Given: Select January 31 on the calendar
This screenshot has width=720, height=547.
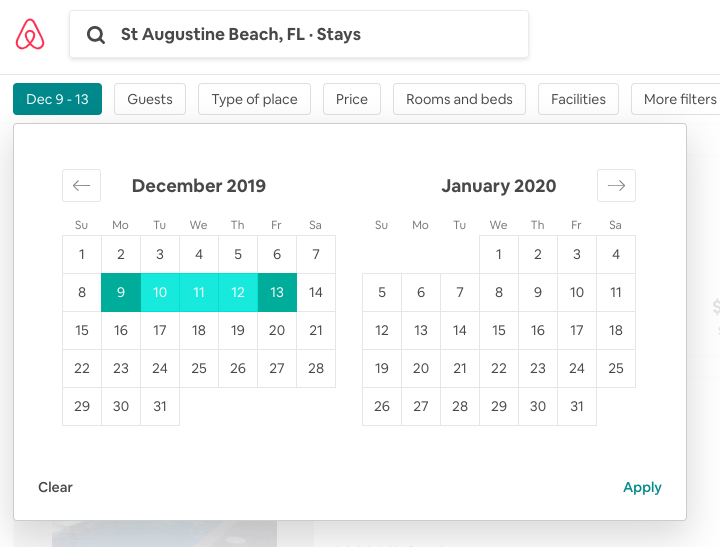Looking at the screenshot, I should [x=577, y=406].
